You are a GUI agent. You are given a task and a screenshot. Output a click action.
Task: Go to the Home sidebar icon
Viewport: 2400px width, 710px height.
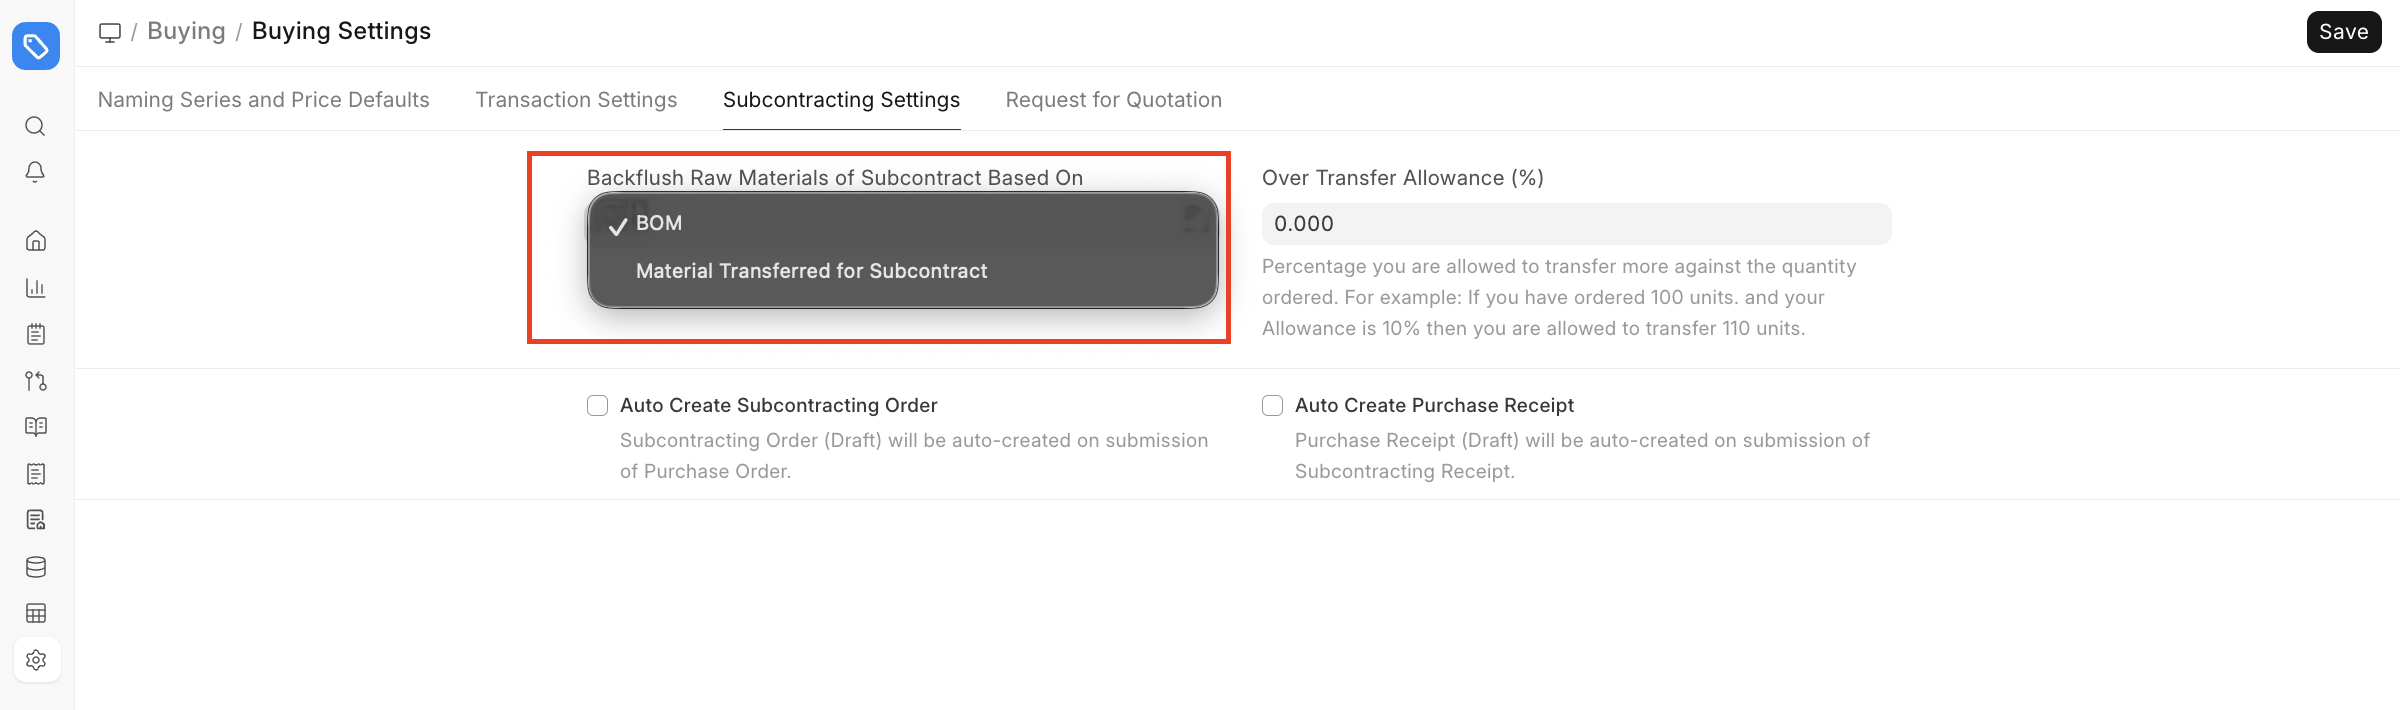(x=36, y=241)
